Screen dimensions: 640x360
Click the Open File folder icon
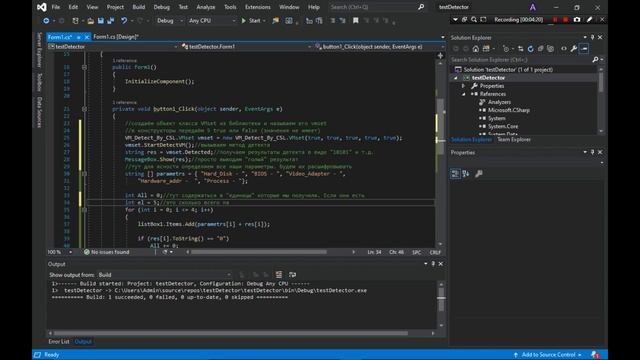pos(91,20)
